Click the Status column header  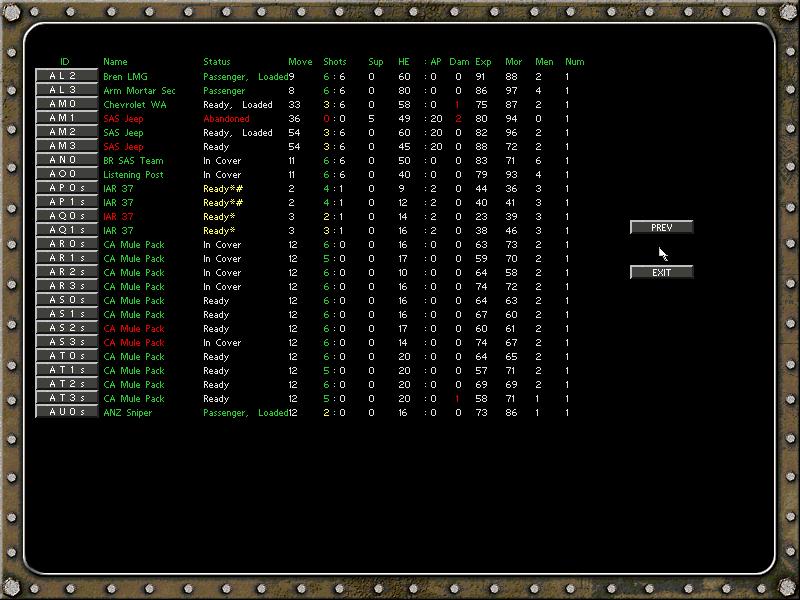(x=215, y=60)
